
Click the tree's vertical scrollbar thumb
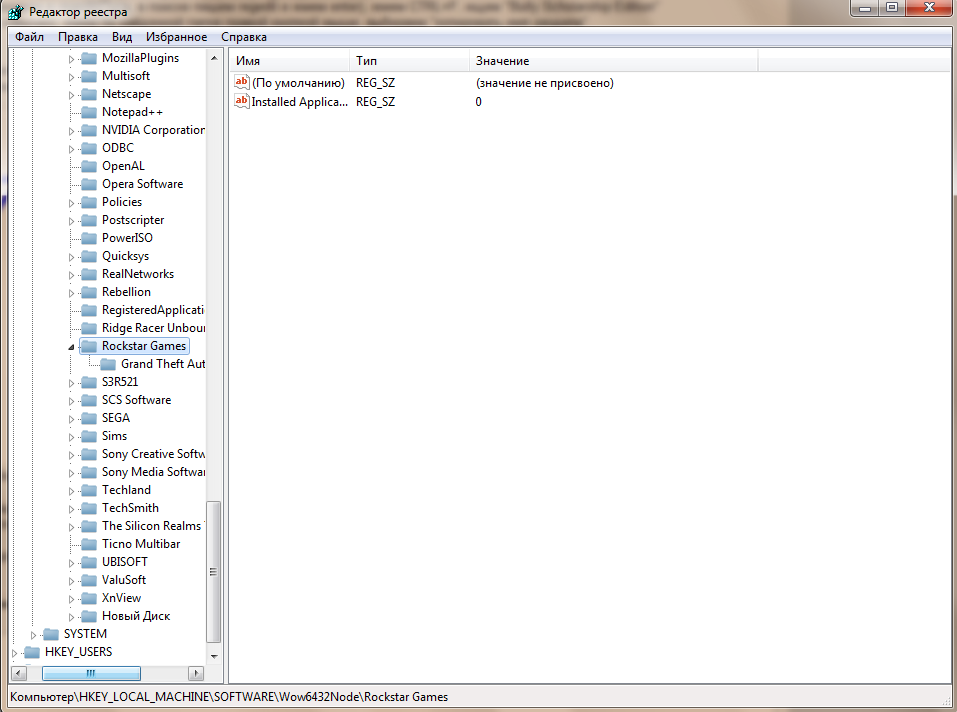coord(214,572)
